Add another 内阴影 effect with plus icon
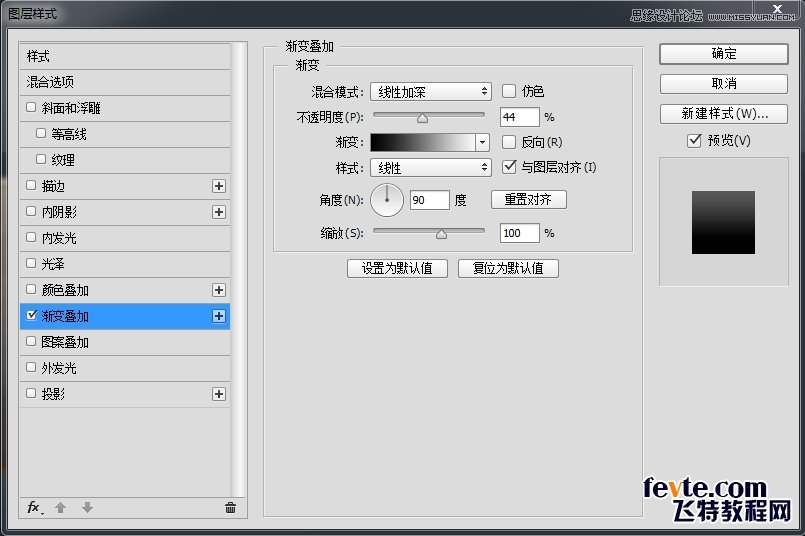Screen dimensions: 805x536 [x=219, y=212]
